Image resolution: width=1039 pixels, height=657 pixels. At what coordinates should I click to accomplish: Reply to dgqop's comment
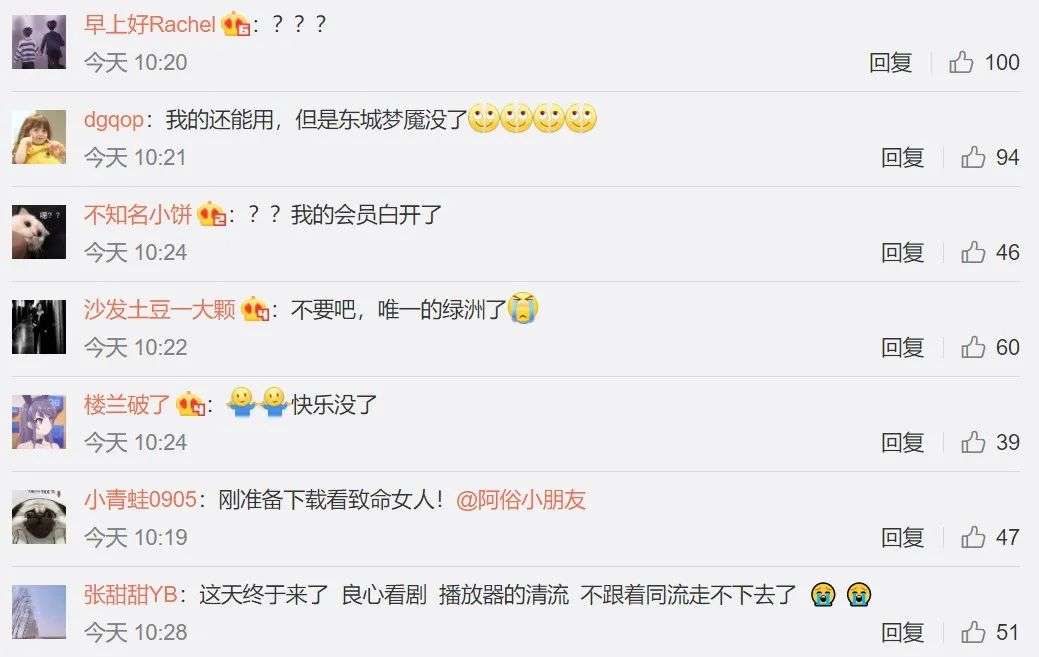coord(902,157)
